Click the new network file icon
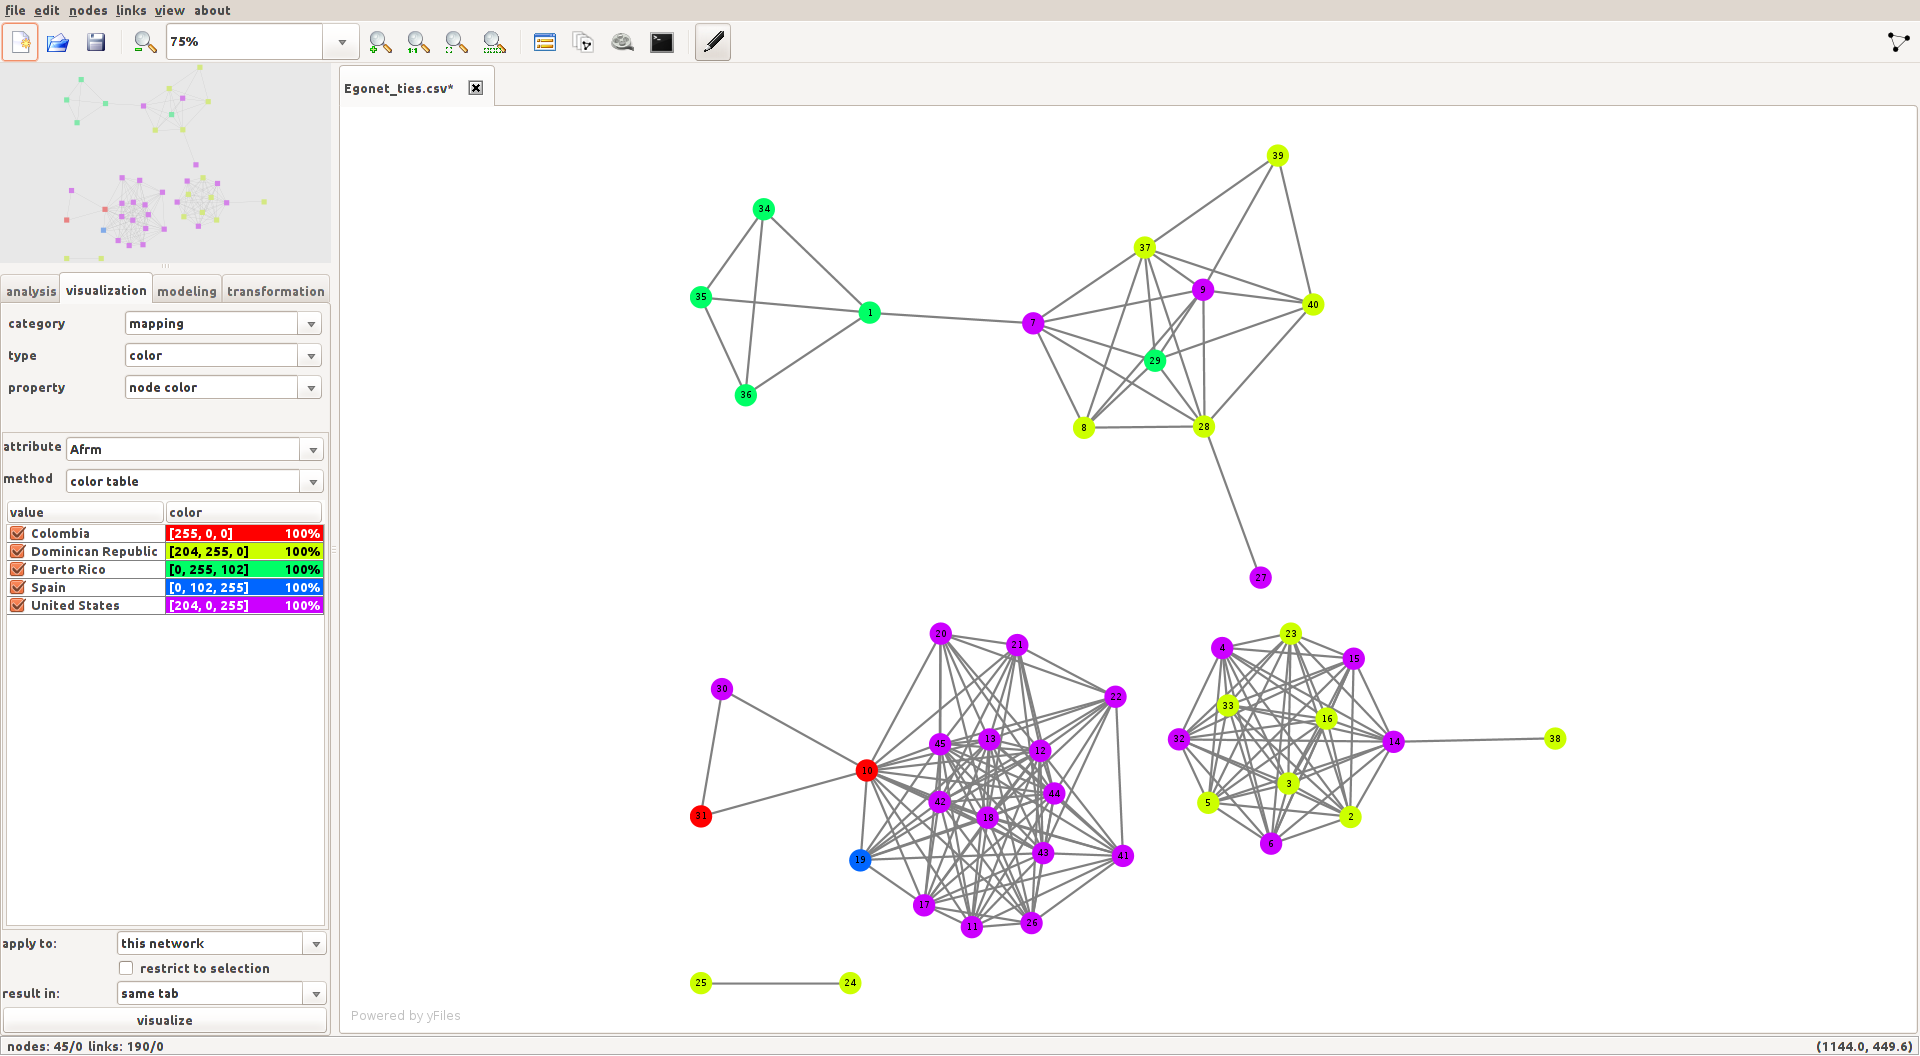 click(x=20, y=42)
